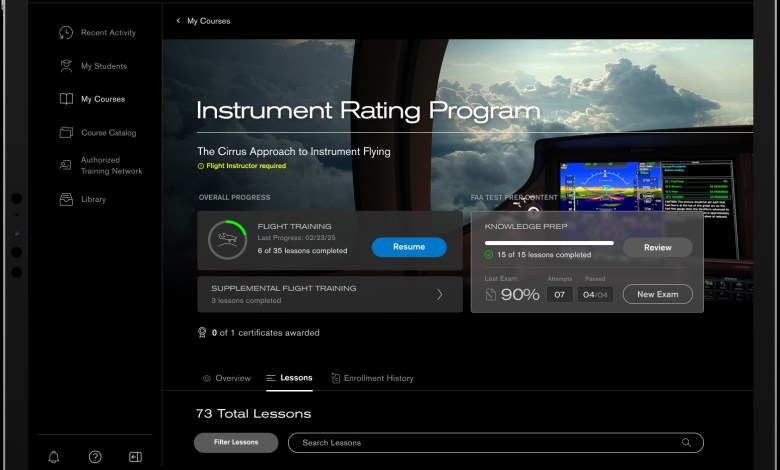Click the search magnifier icon
Screen dimensions: 780x470
686,442
